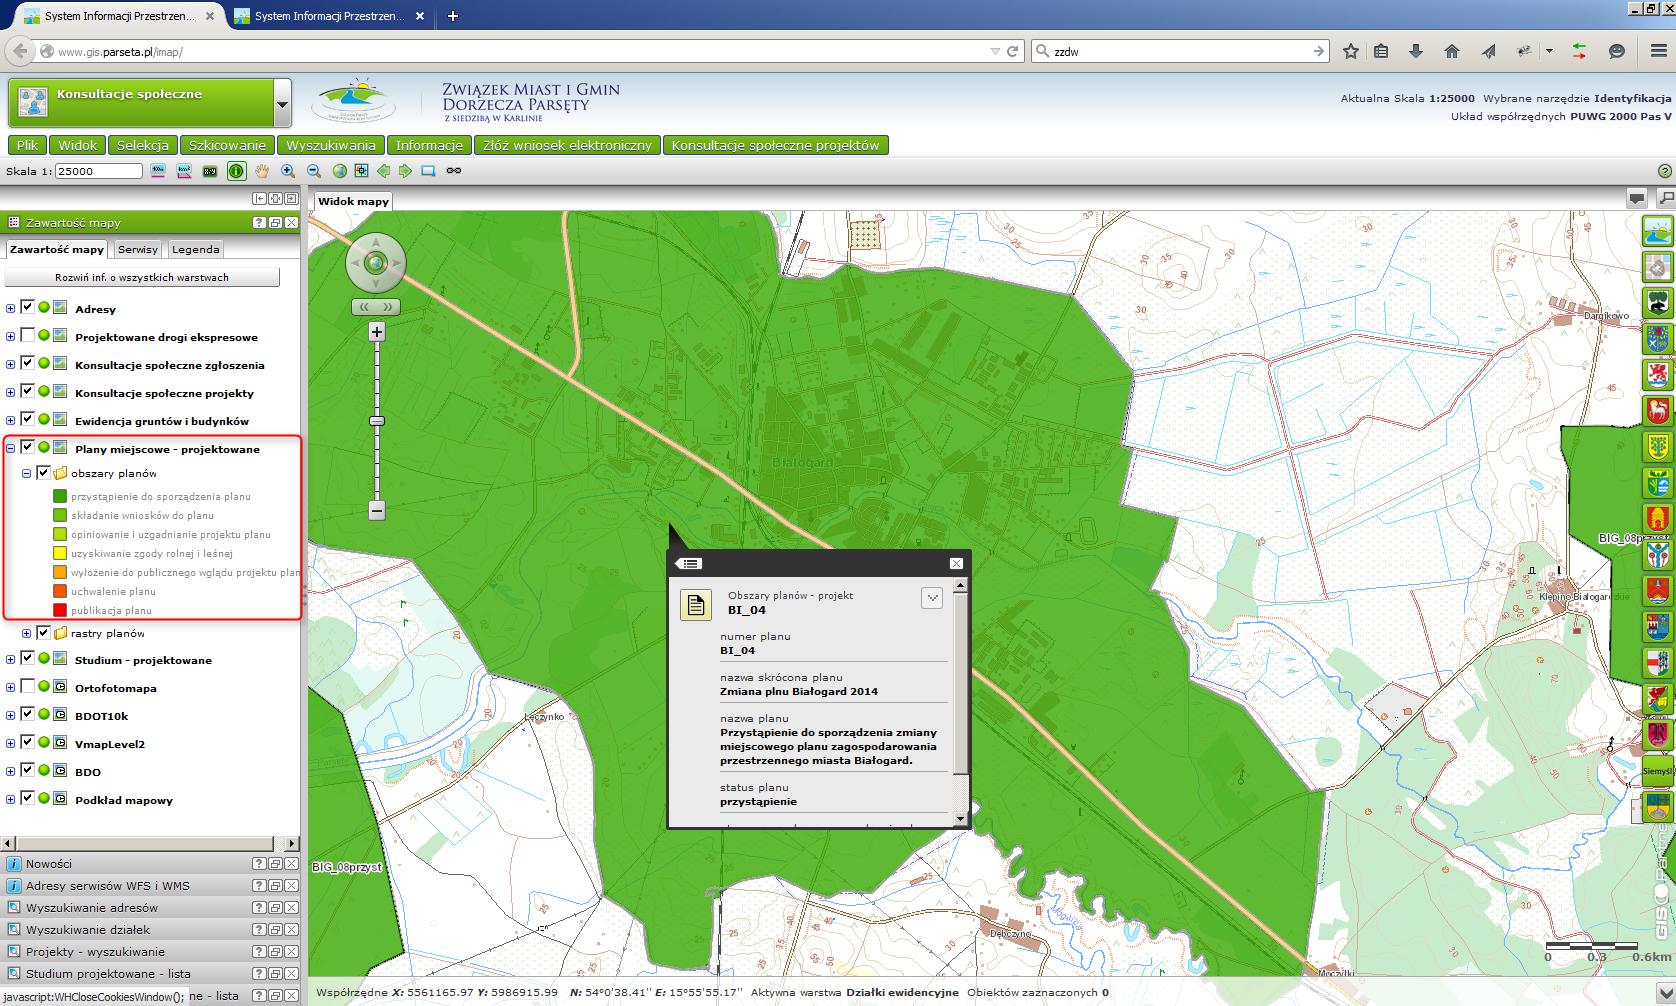Screen dimensions: 1676x1006
Task: Collapse Plany miejscowe - projektowane node
Action: (x=10, y=449)
